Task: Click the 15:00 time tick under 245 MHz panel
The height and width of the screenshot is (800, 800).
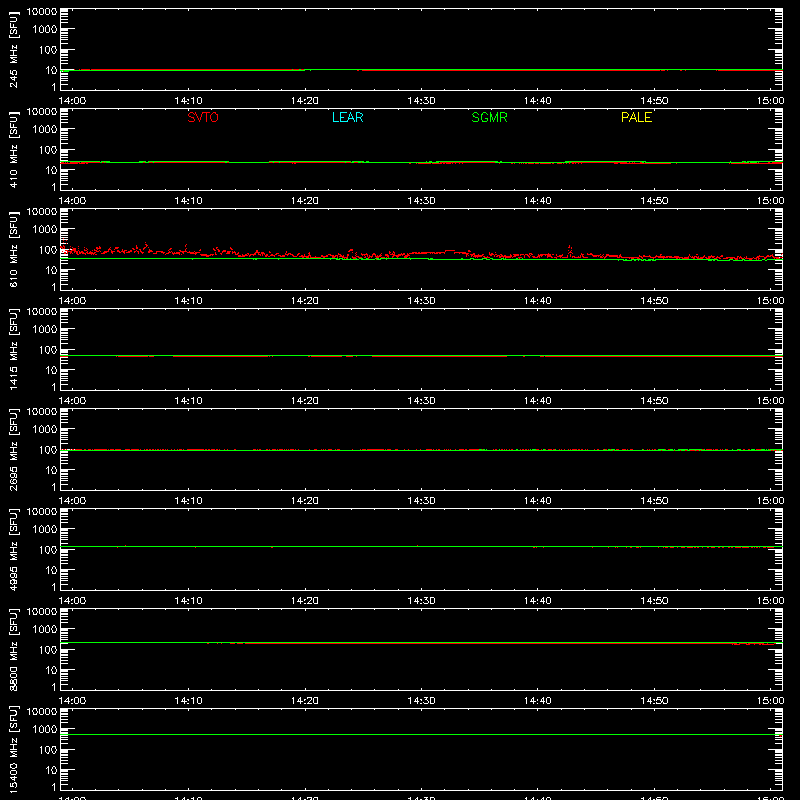Action: point(770,101)
